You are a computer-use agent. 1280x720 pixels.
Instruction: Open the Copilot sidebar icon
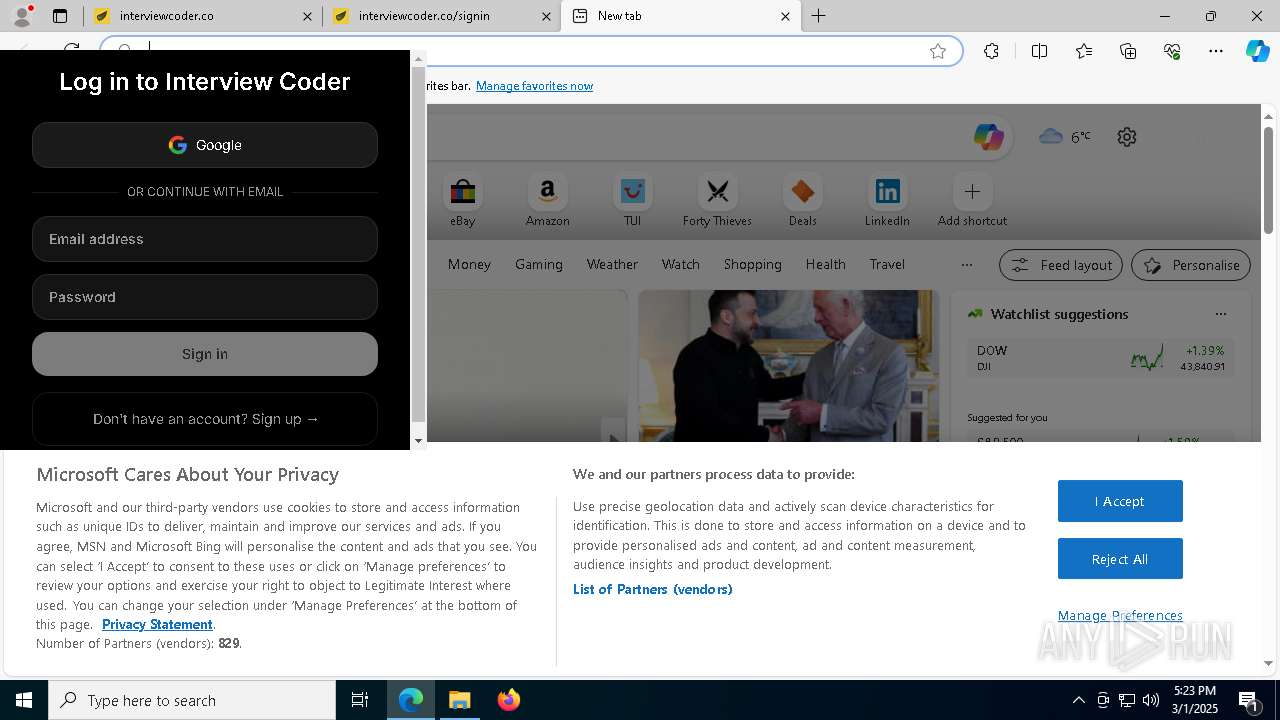point(1257,51)
